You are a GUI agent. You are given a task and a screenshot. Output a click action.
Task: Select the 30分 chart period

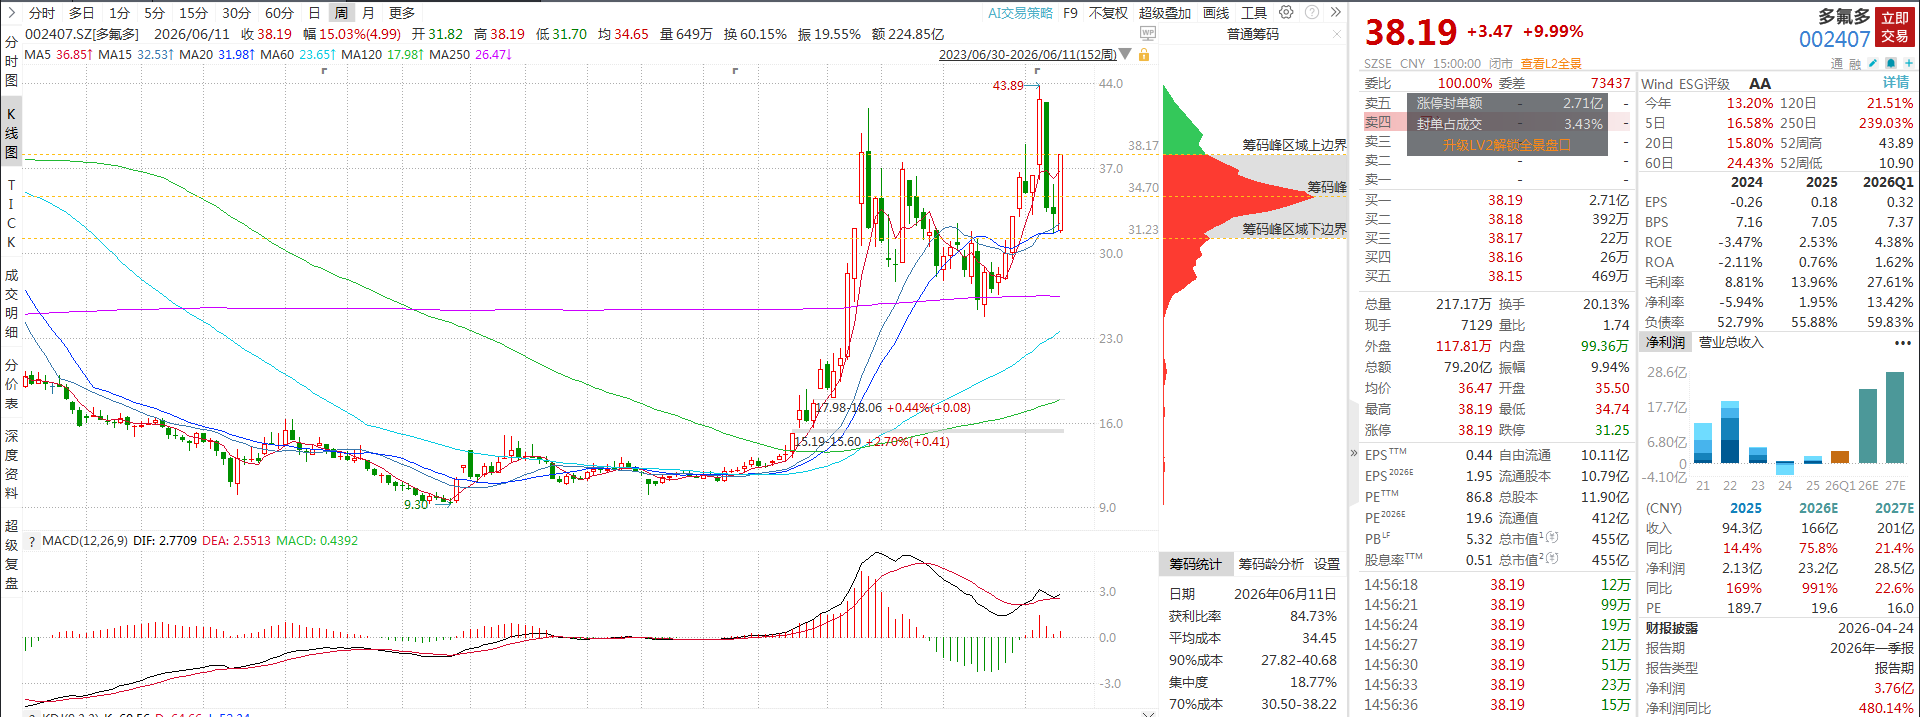[236, 13]
